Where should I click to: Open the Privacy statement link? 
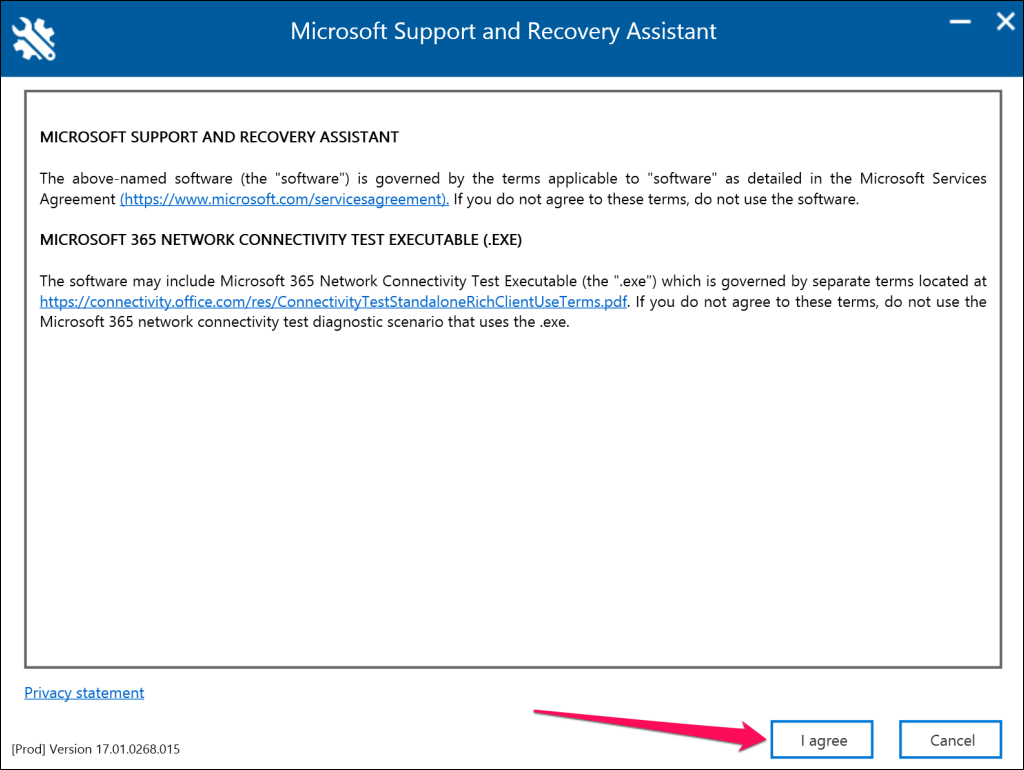coord(84,693)
